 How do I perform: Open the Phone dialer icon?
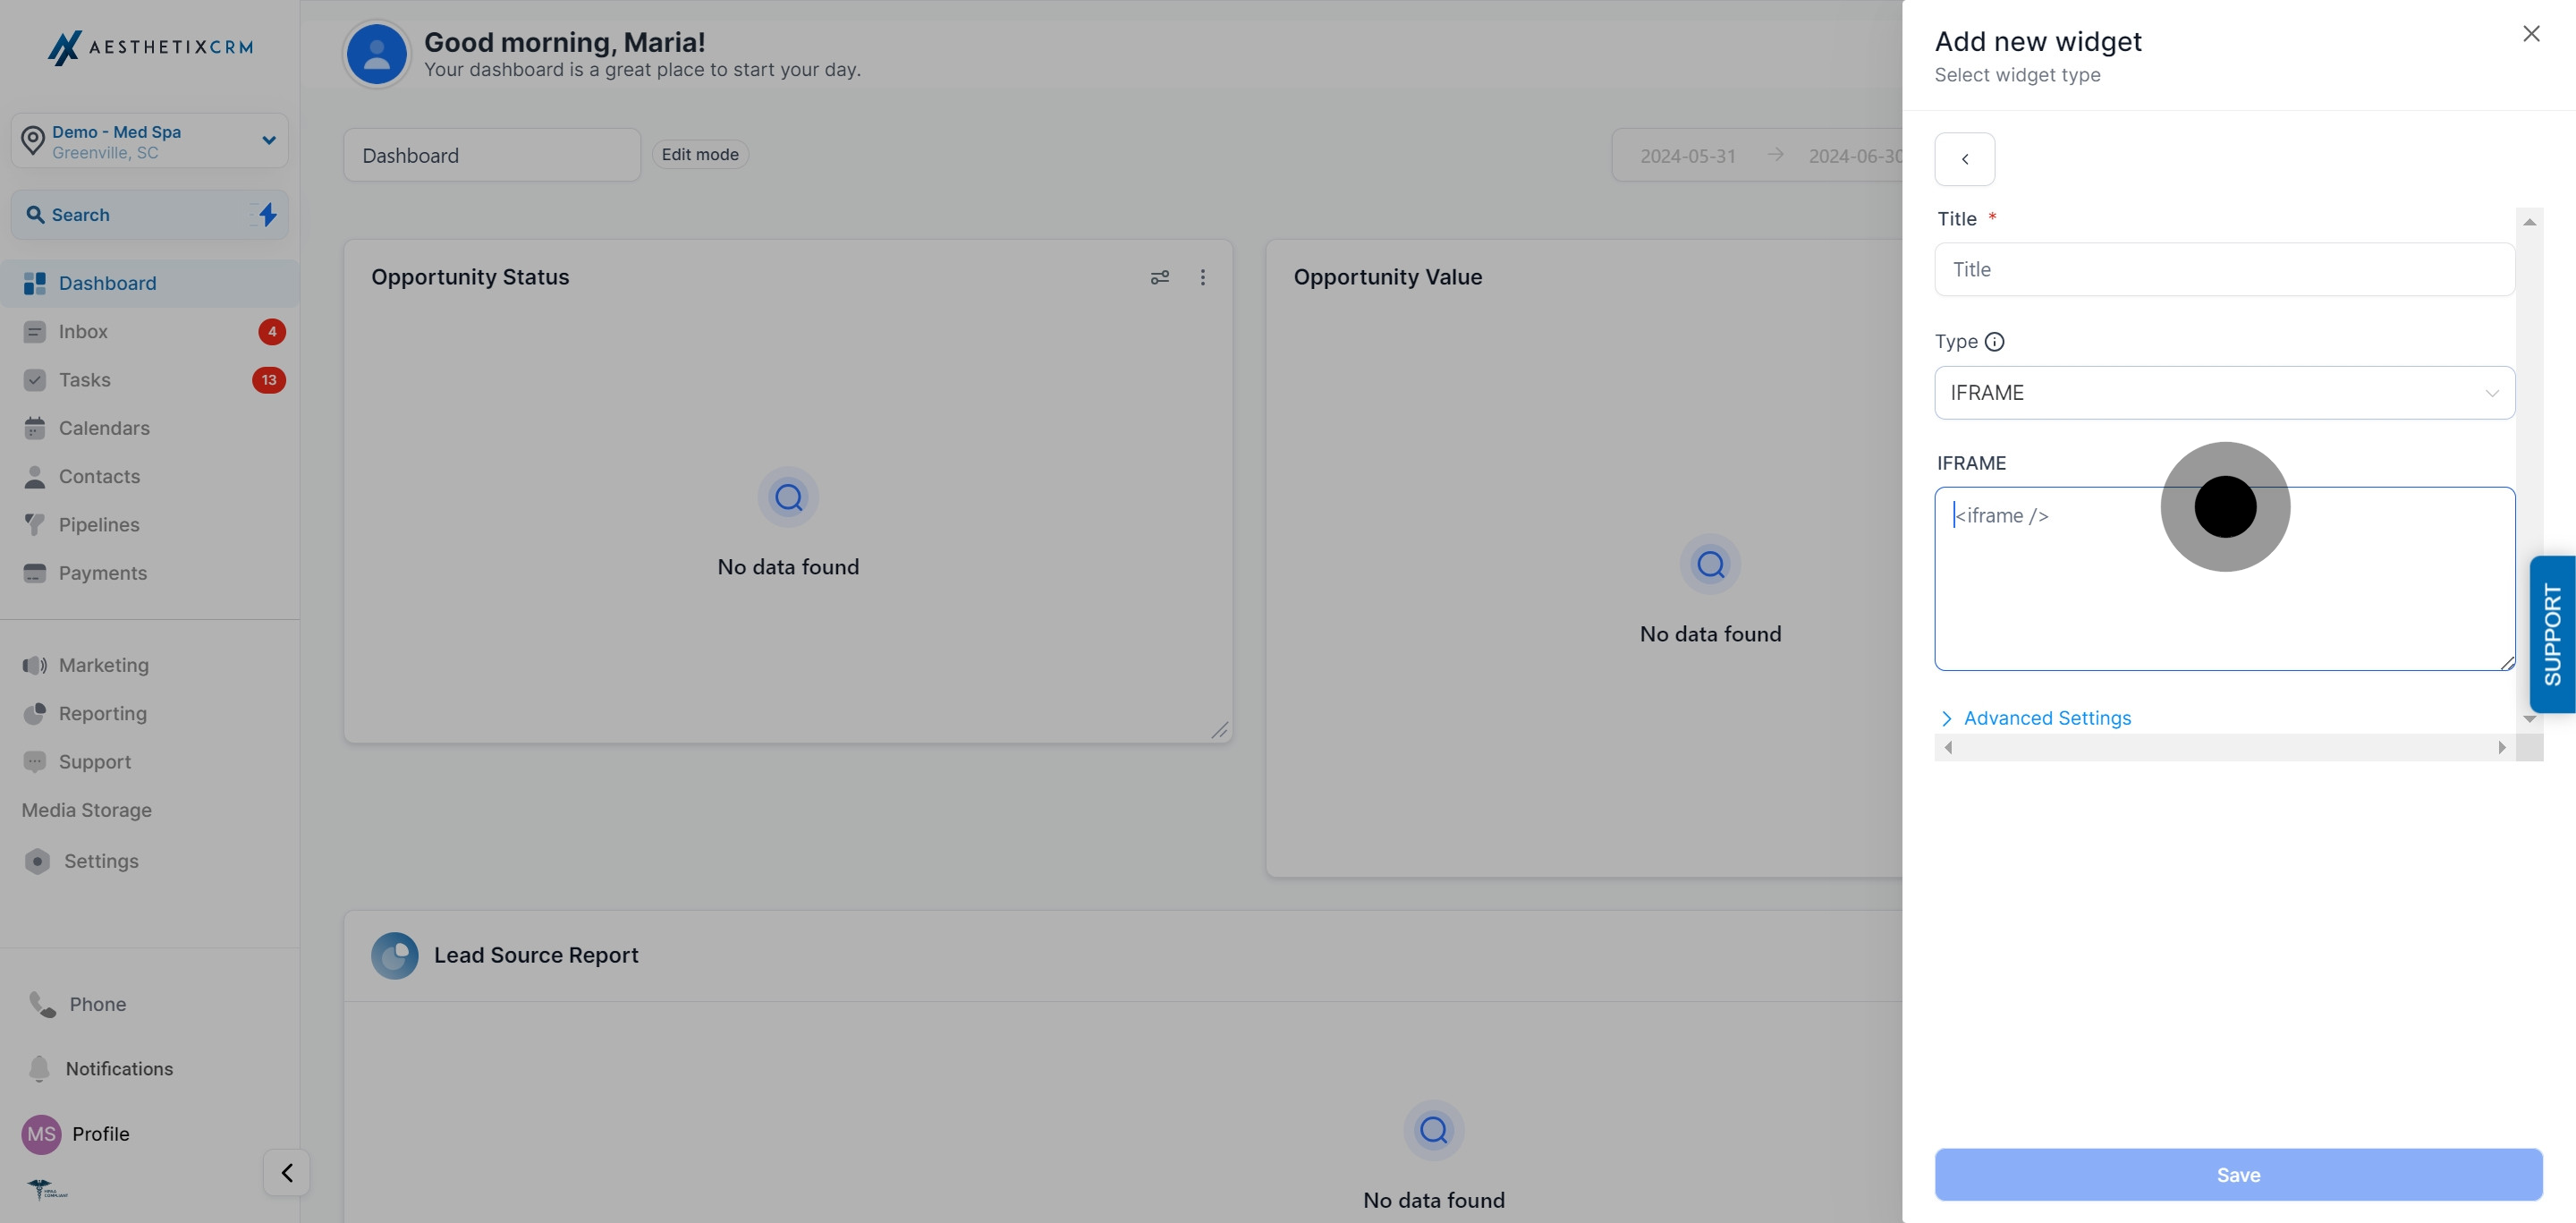42,1004
